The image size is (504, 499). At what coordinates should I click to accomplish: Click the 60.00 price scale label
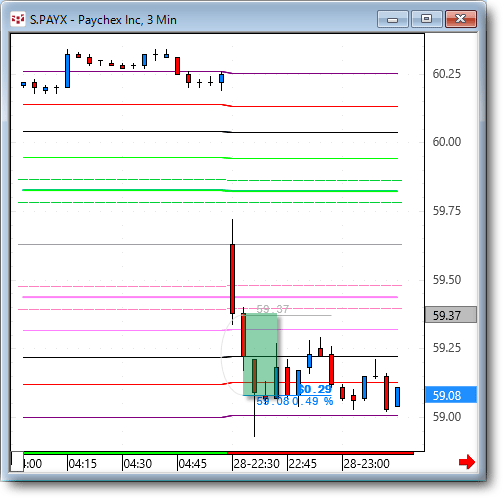(x=447, y=142)
